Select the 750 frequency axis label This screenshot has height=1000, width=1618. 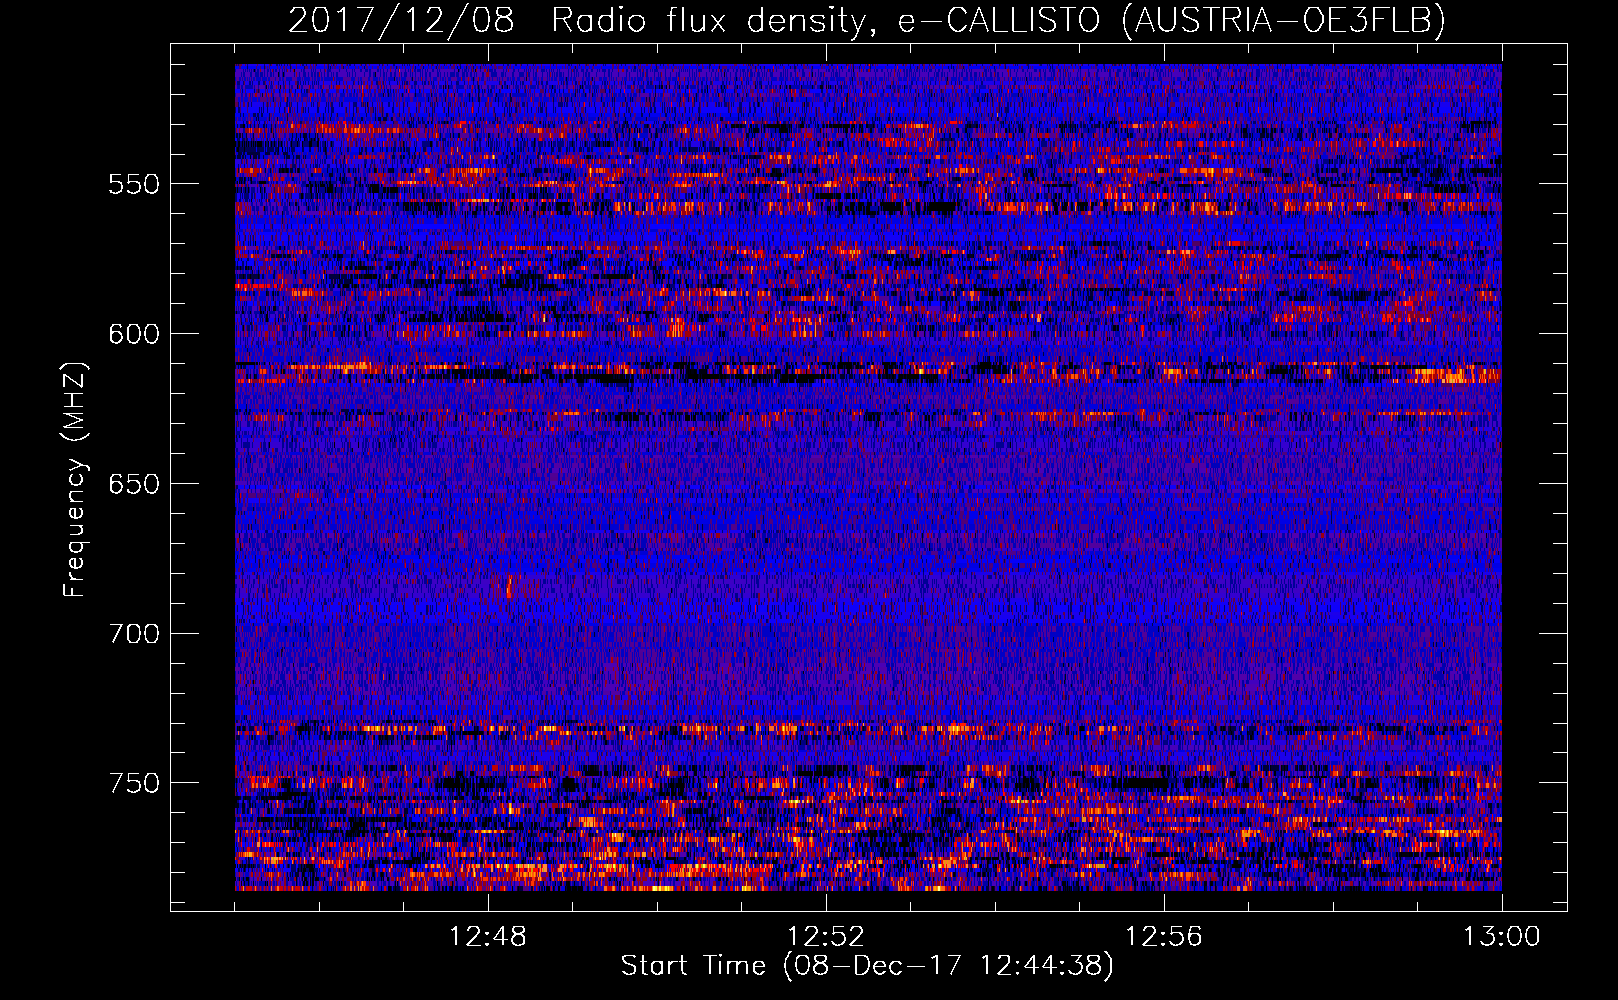click(x=134, y=783)
